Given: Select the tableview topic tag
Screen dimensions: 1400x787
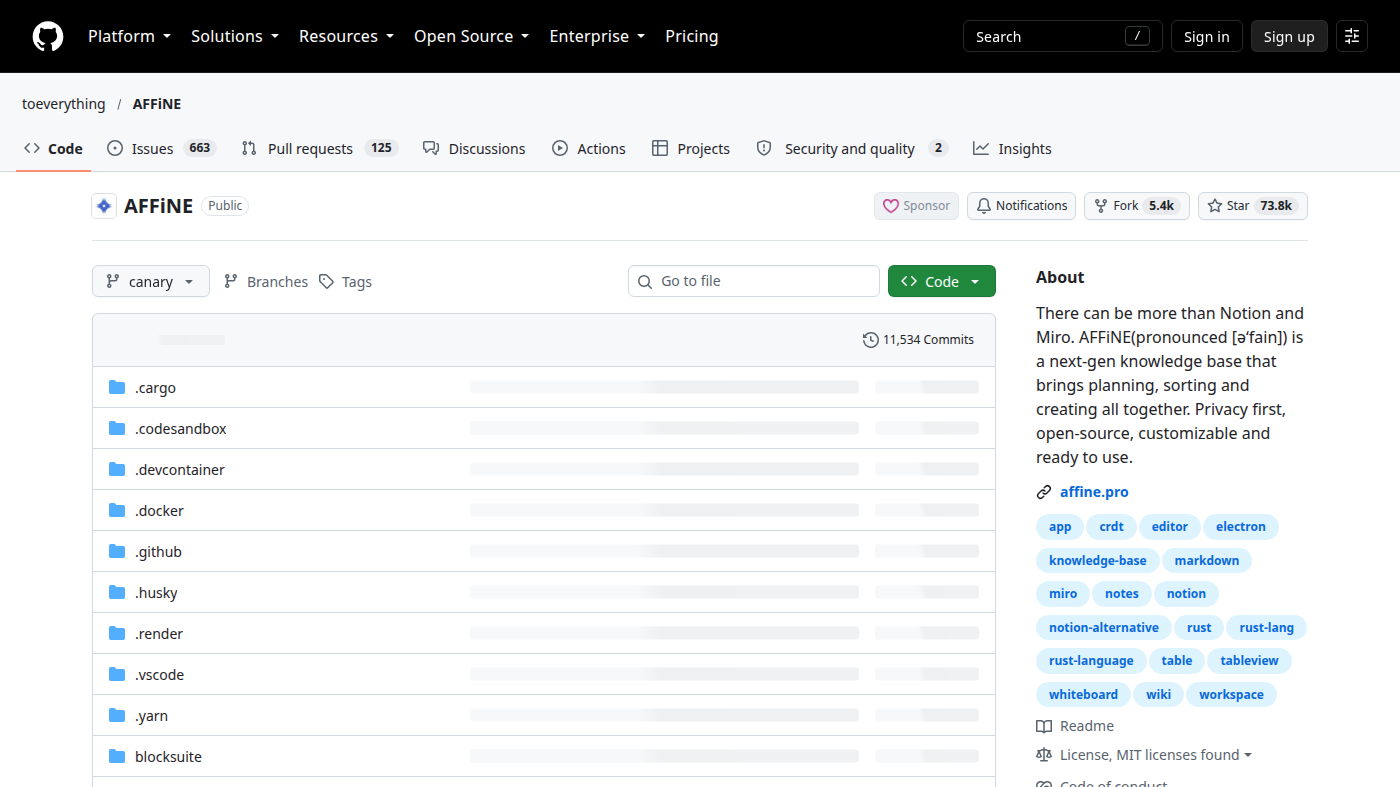Looking at the screenshot, I should click(1250, 661).
